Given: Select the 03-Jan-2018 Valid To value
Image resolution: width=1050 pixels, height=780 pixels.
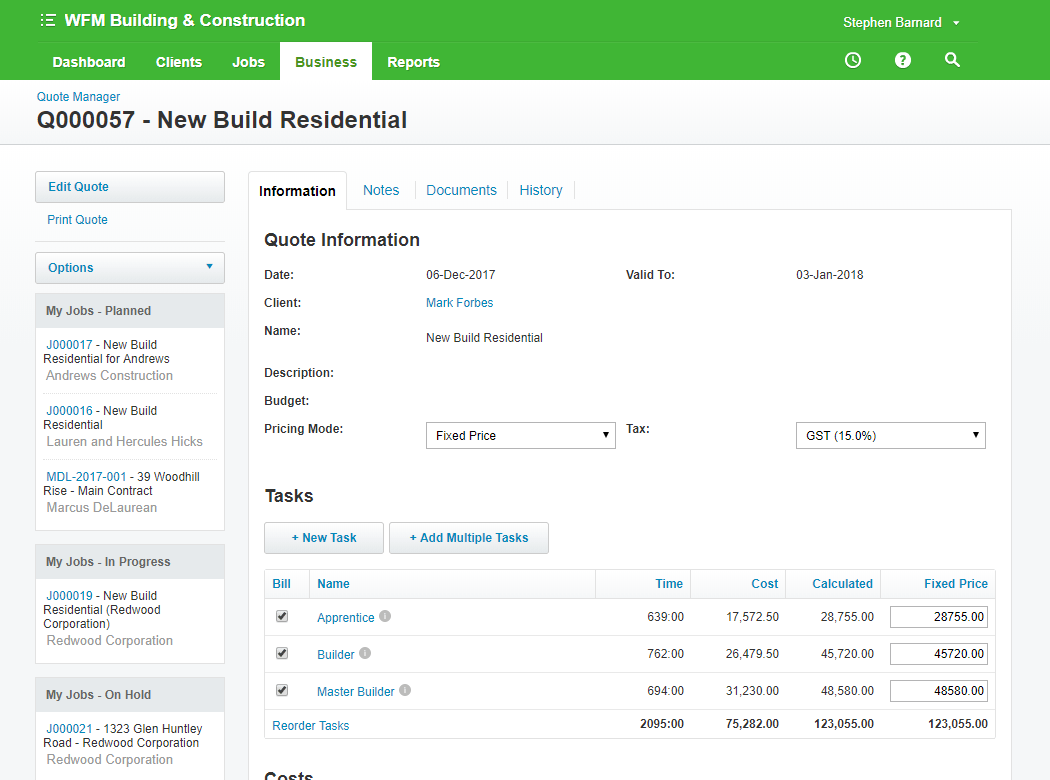Looking at the screenshot, I should tap(830, 275).
